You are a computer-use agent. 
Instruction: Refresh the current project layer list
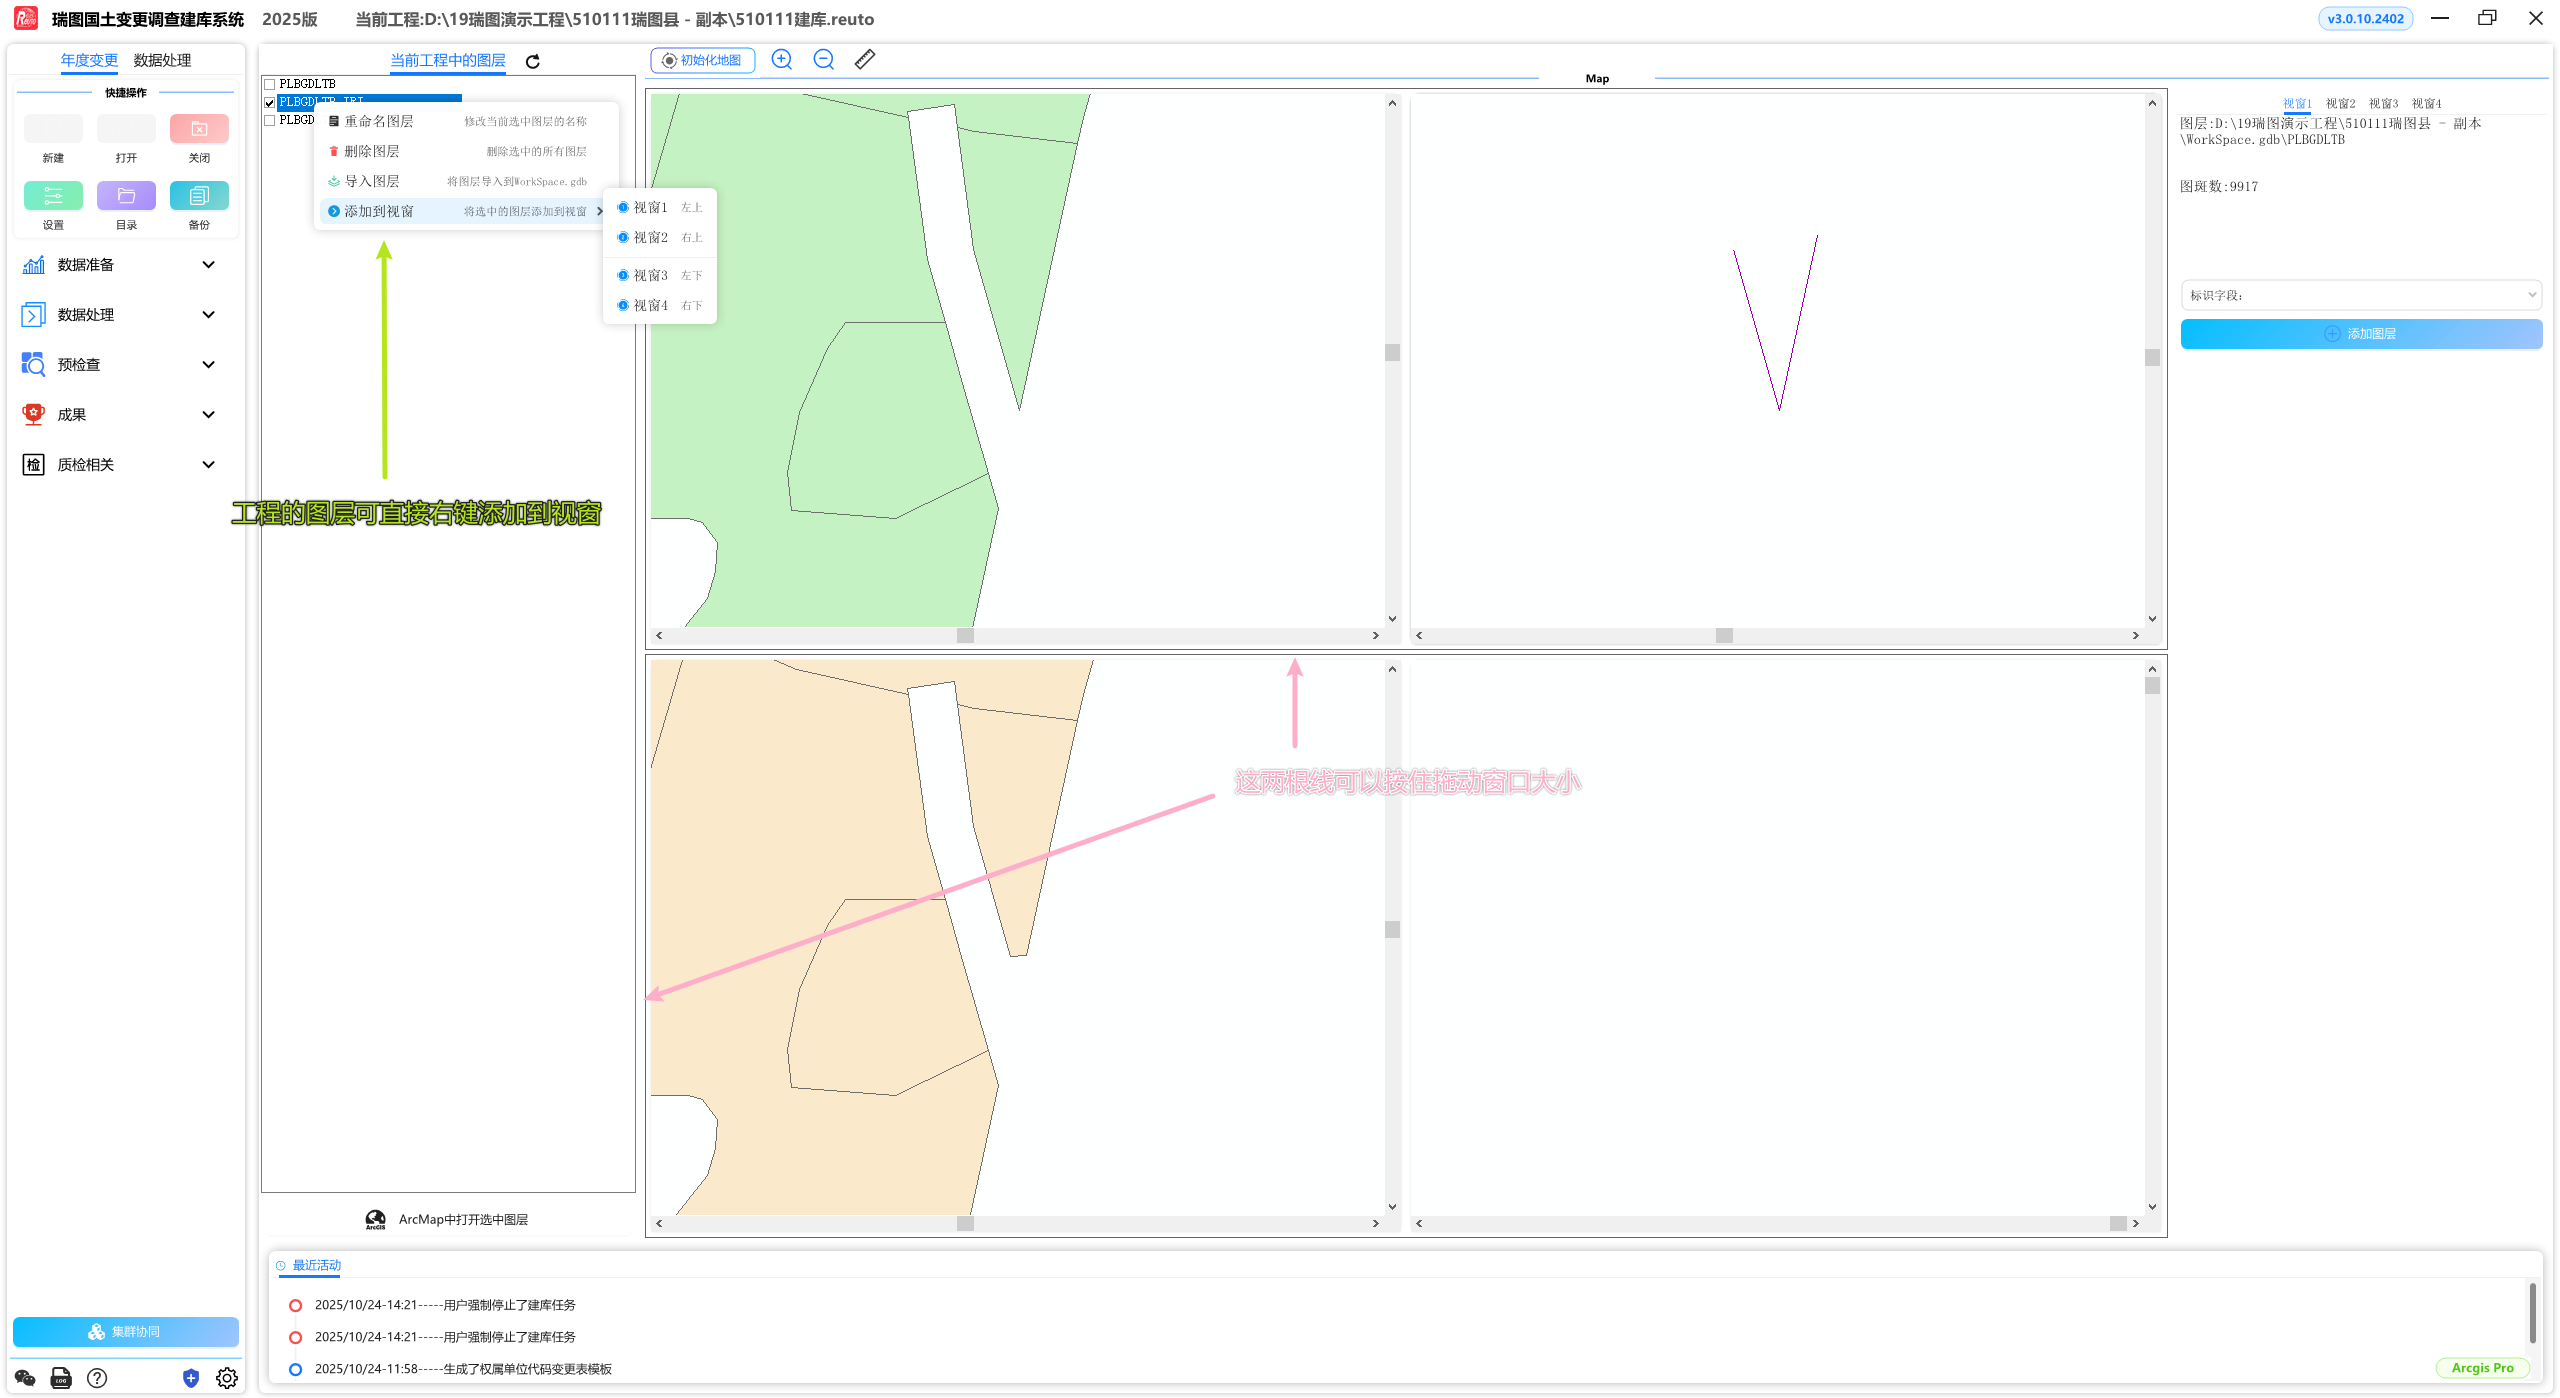pos(533,62)
